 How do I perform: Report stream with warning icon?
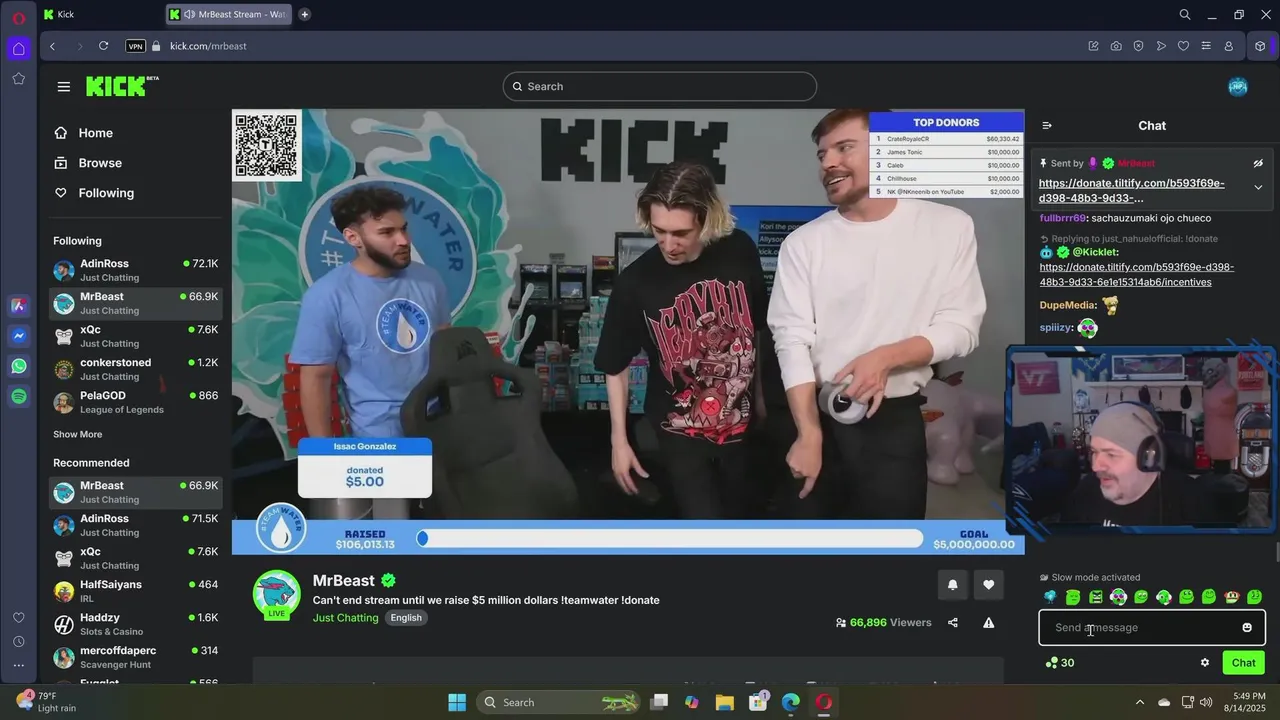(989, 623)
